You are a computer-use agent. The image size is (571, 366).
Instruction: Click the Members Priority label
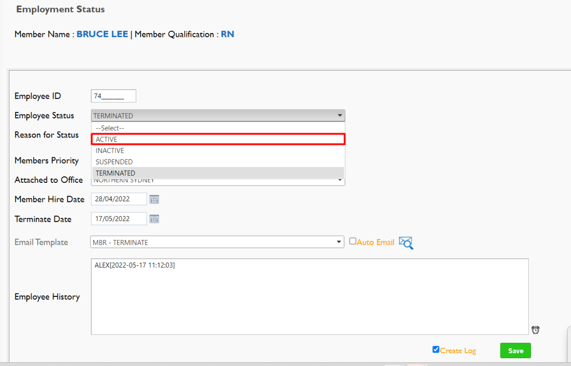[47, 161]
